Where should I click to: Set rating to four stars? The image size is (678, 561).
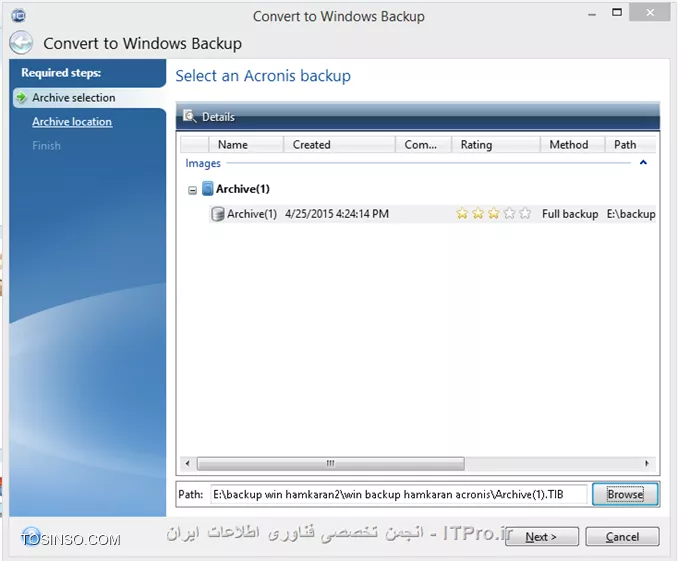coord(509,213)
